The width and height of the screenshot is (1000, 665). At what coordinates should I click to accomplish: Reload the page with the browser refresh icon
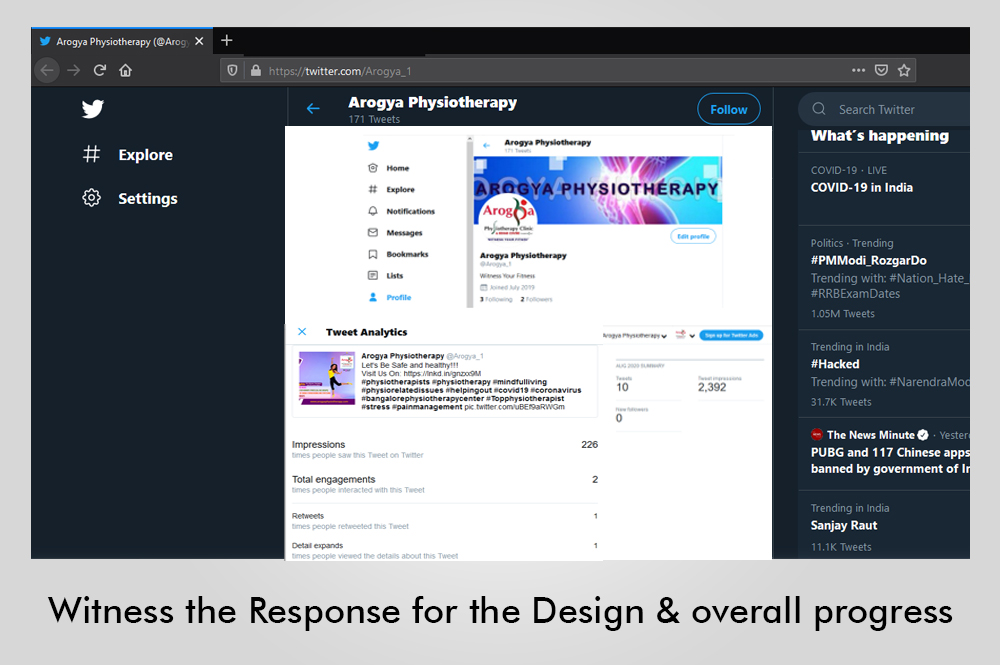coord(99,70)
